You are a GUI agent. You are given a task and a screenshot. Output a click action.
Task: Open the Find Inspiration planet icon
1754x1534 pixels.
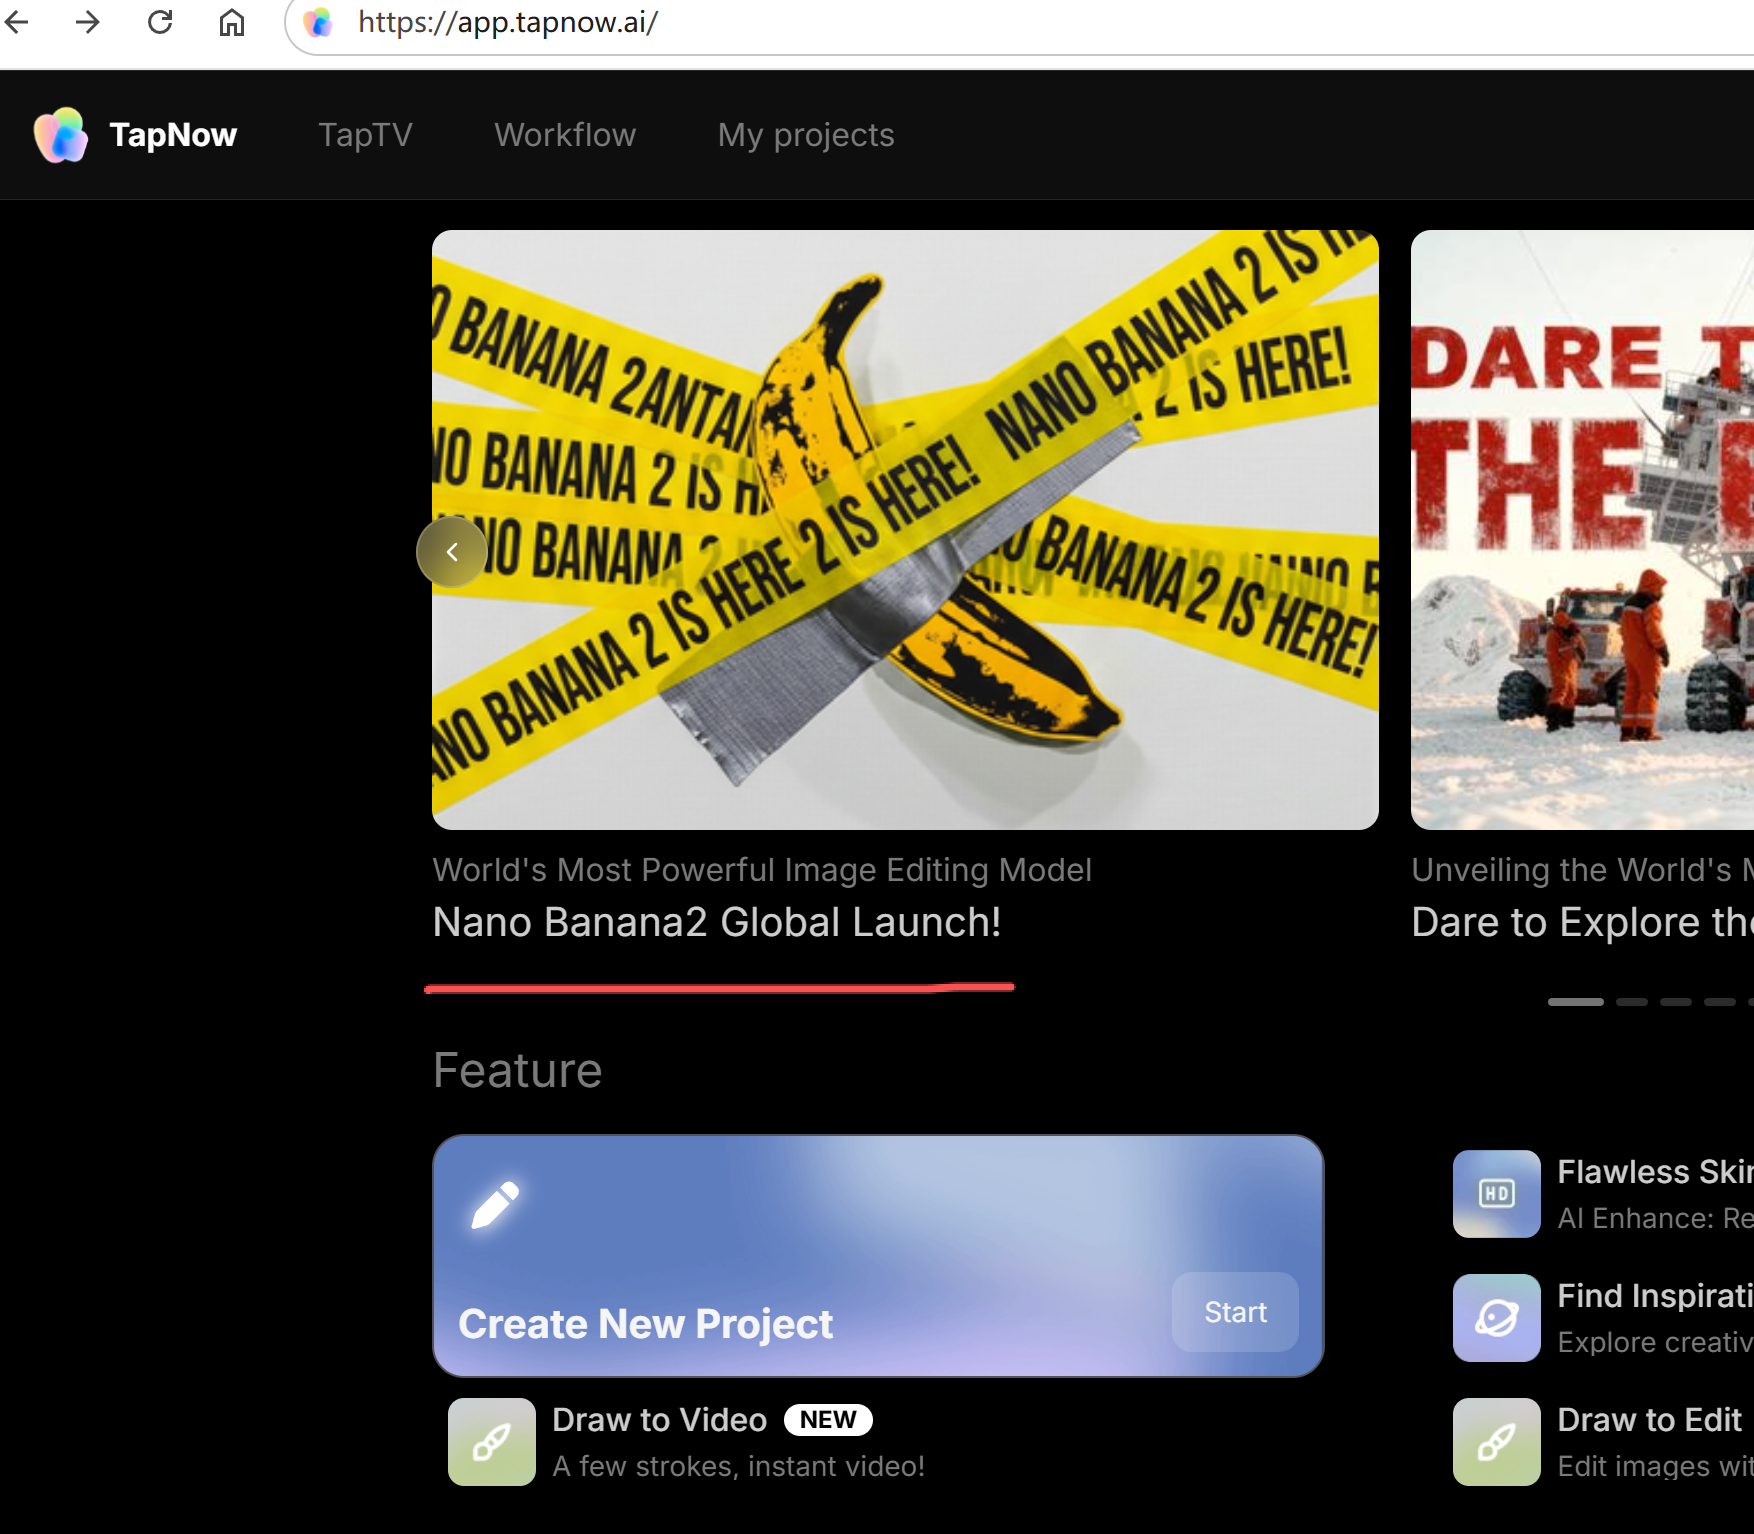pyautogui.click(x=1497, y=1318)
